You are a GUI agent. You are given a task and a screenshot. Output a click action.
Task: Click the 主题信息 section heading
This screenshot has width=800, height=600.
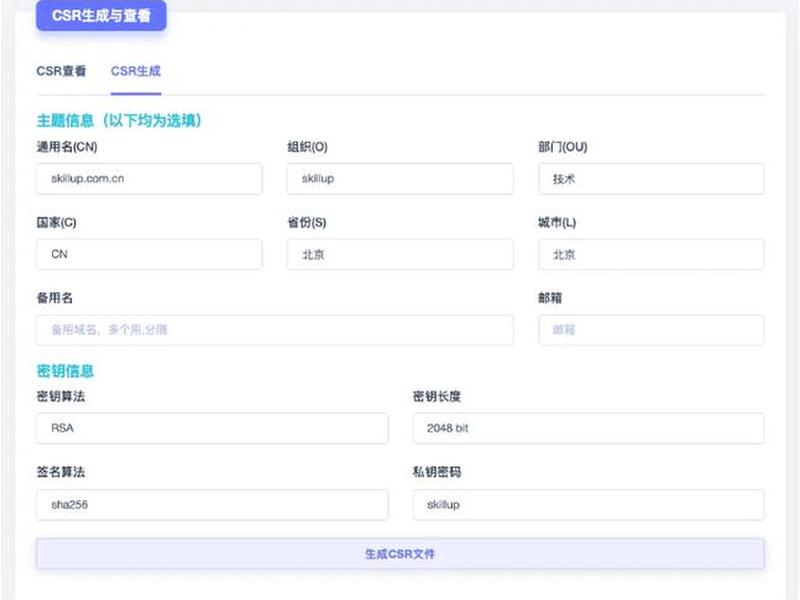coord(119,120)
